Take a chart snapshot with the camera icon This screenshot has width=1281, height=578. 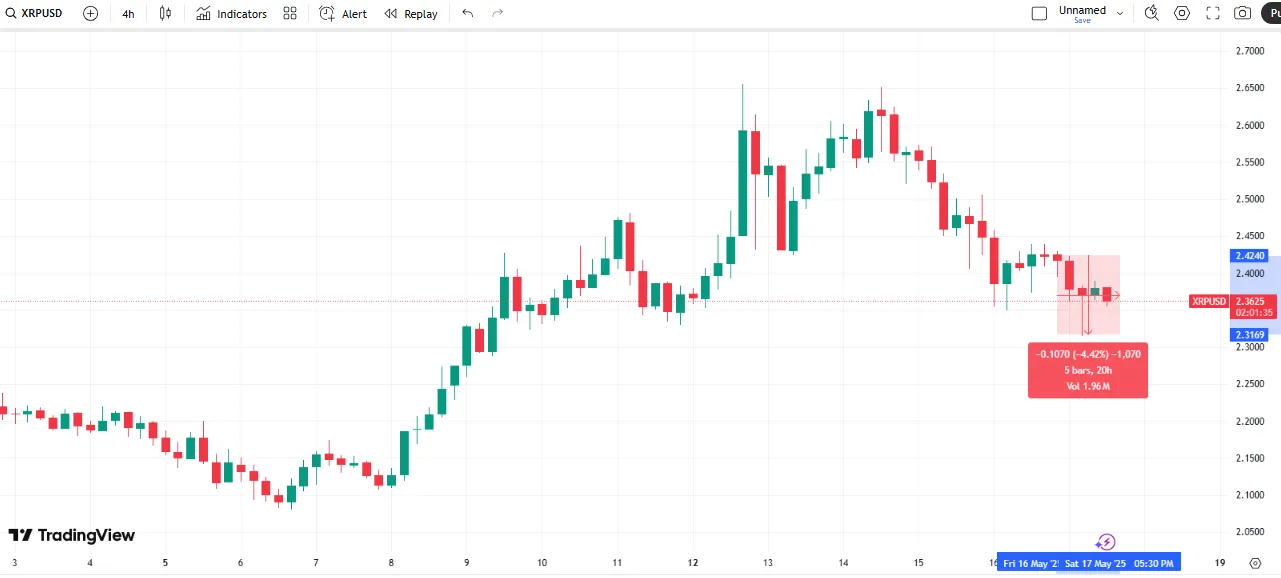point(1240,13)
